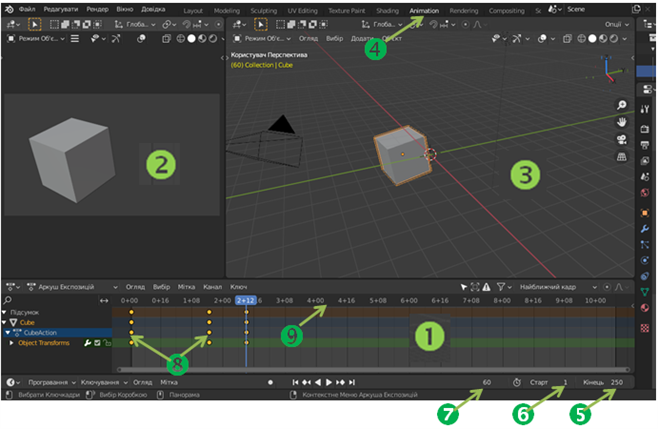Click current frame indicator 2+12
This screenshot has width=658, height=429.
pos(246,301)
